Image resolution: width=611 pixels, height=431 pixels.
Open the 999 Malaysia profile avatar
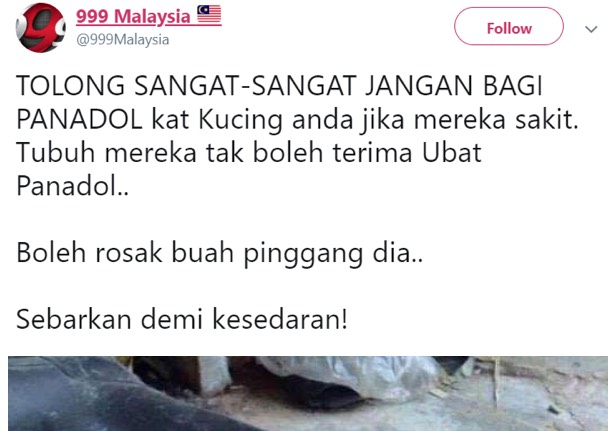click(40, 28)
